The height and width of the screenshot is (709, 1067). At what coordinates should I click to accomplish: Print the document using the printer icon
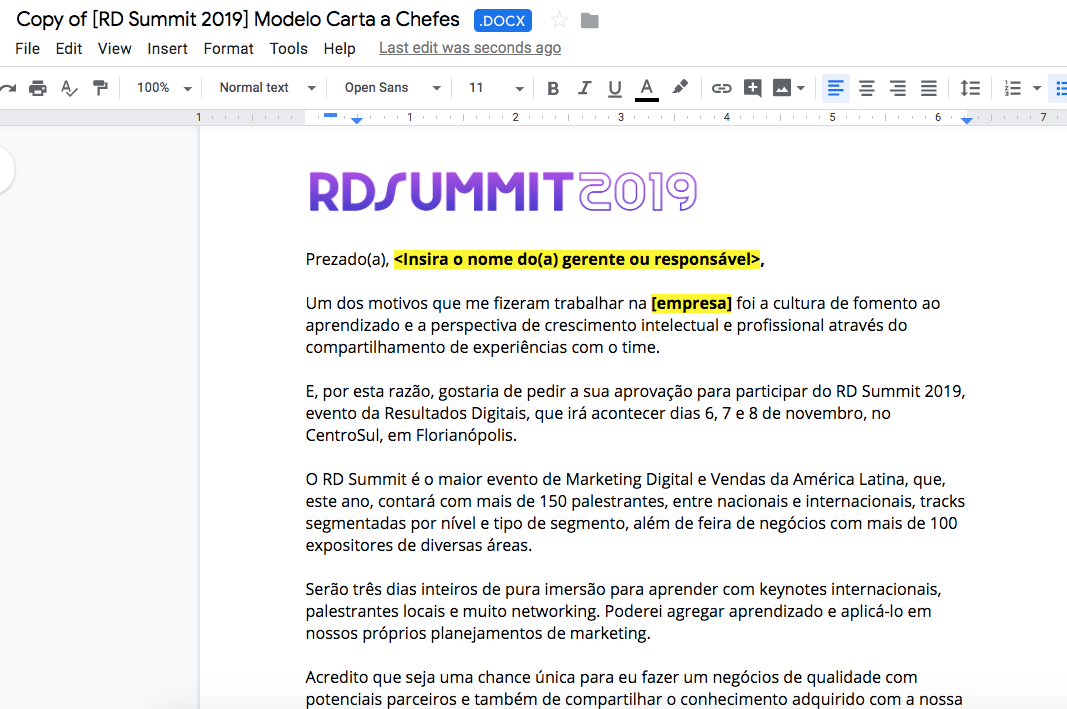38,88
